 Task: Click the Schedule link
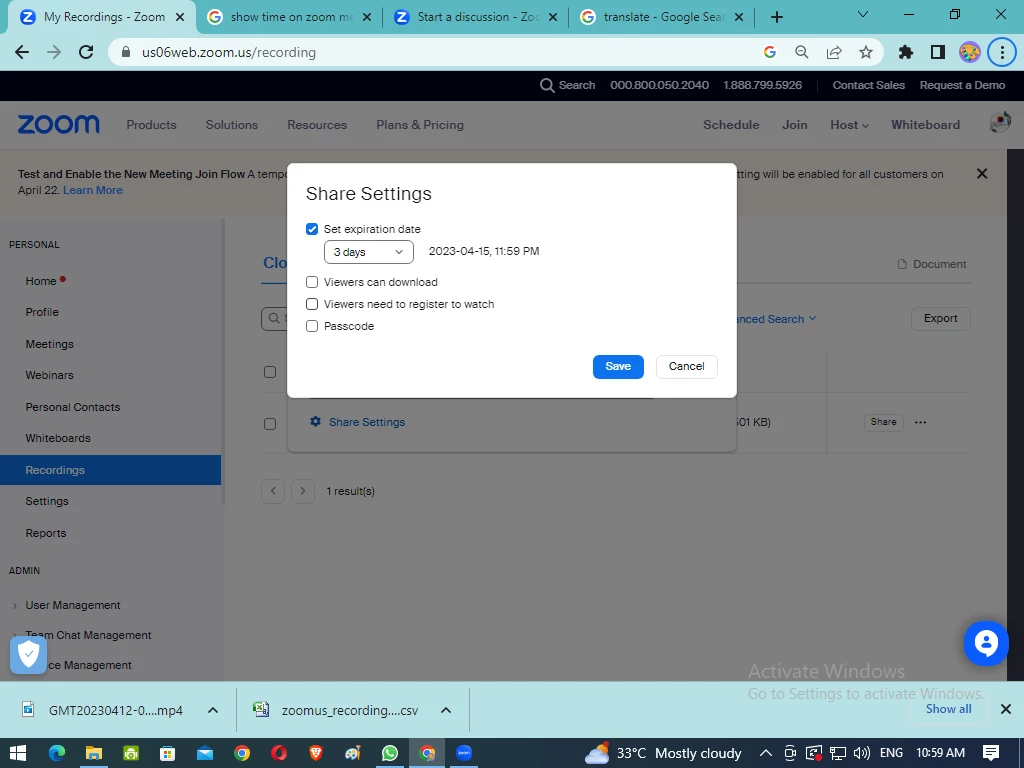731,125
